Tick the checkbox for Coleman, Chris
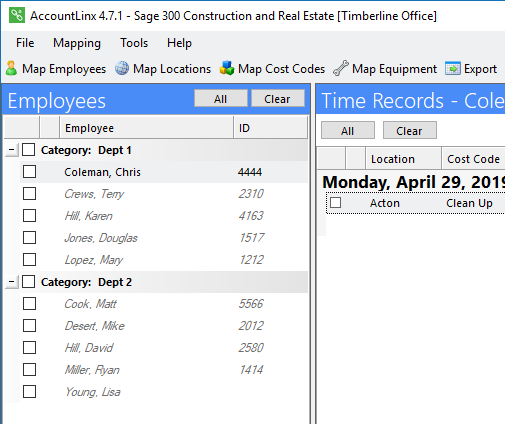Viewport: 505px width, 424px height. click(x=30, y=172)
